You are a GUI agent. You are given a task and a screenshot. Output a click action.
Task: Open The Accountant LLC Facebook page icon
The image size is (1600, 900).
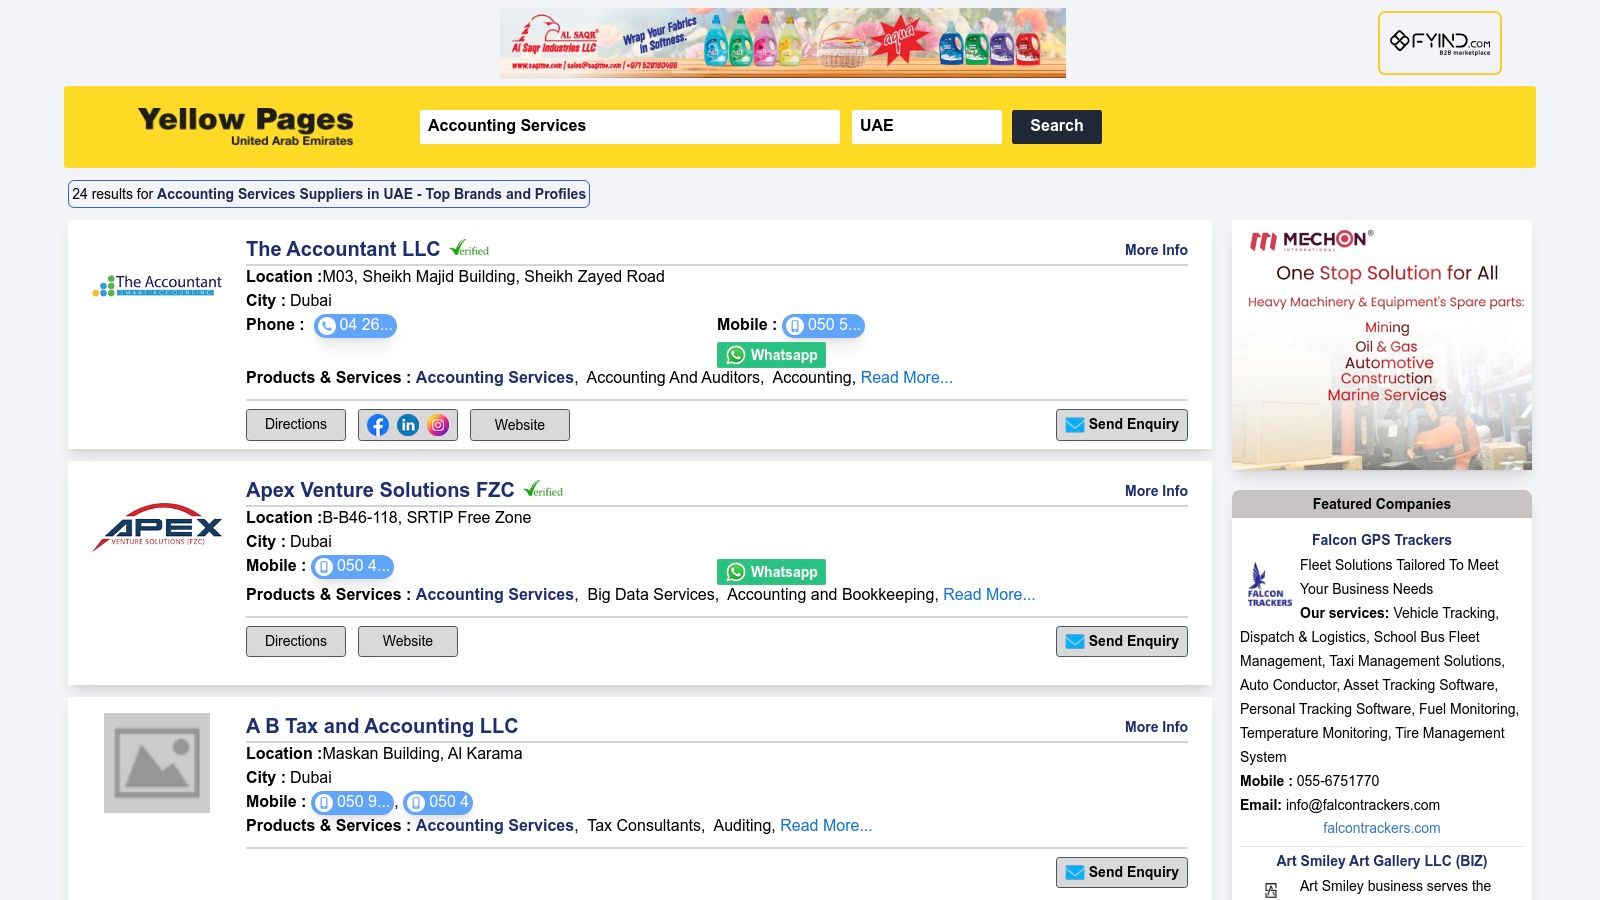[x=378, y=425]
